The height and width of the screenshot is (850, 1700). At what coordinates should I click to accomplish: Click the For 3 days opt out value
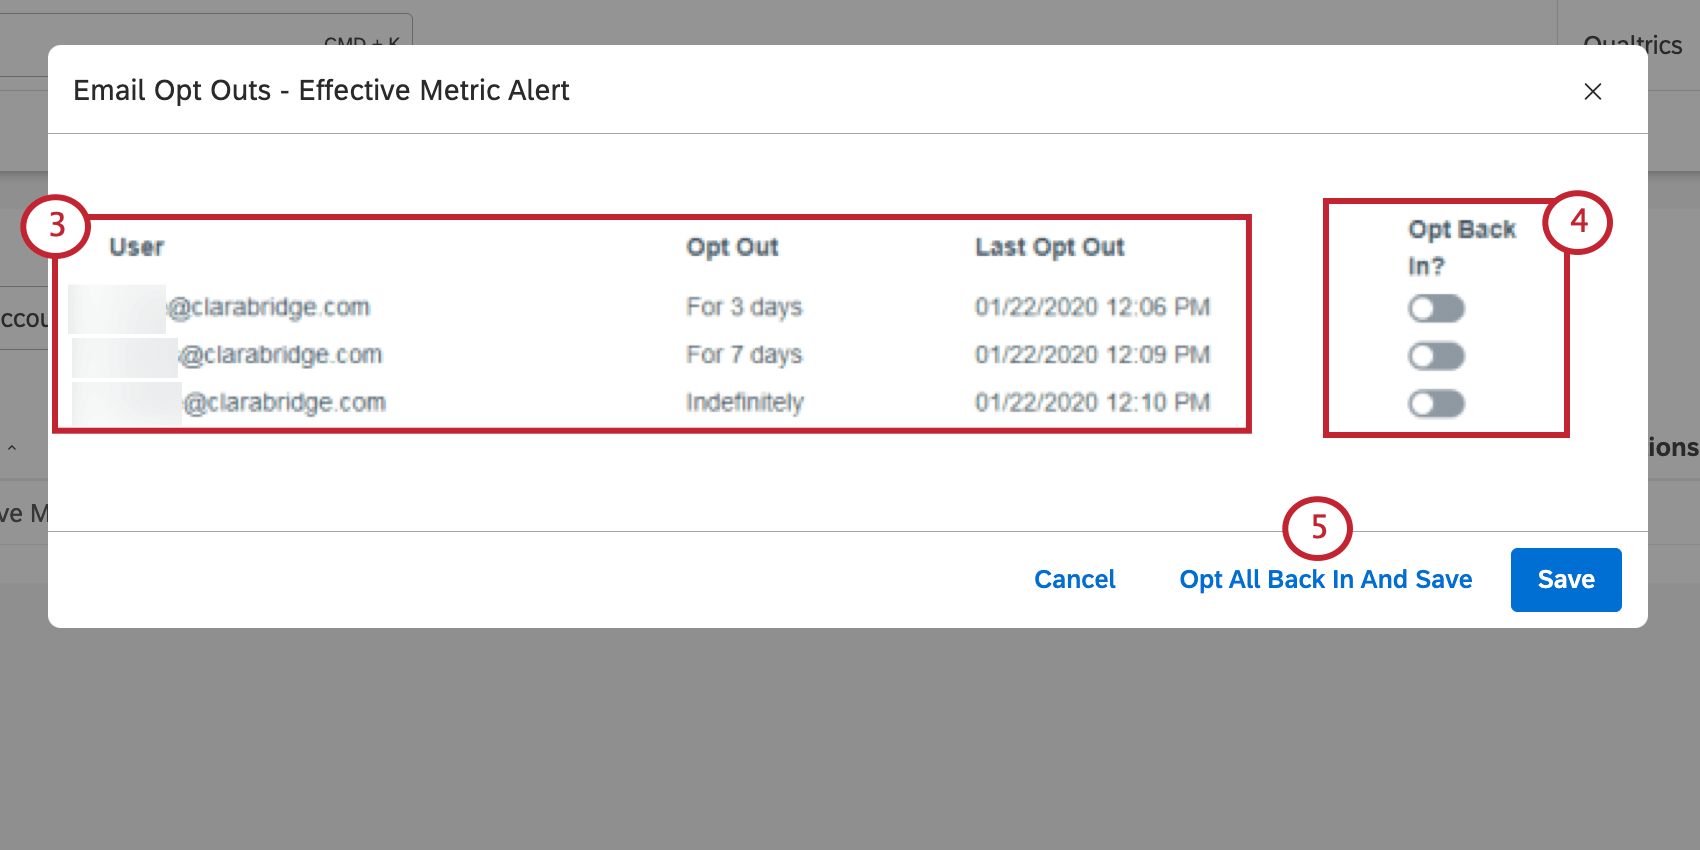point(744,307)
